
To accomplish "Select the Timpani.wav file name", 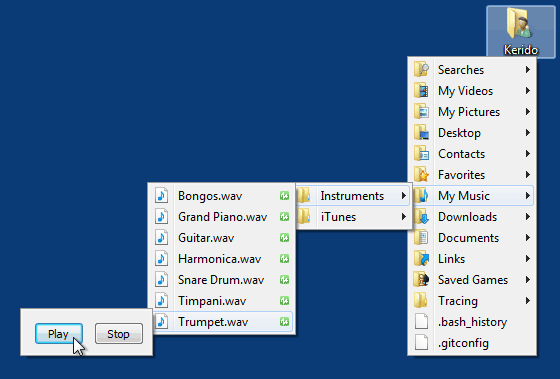I will (212, 301).
